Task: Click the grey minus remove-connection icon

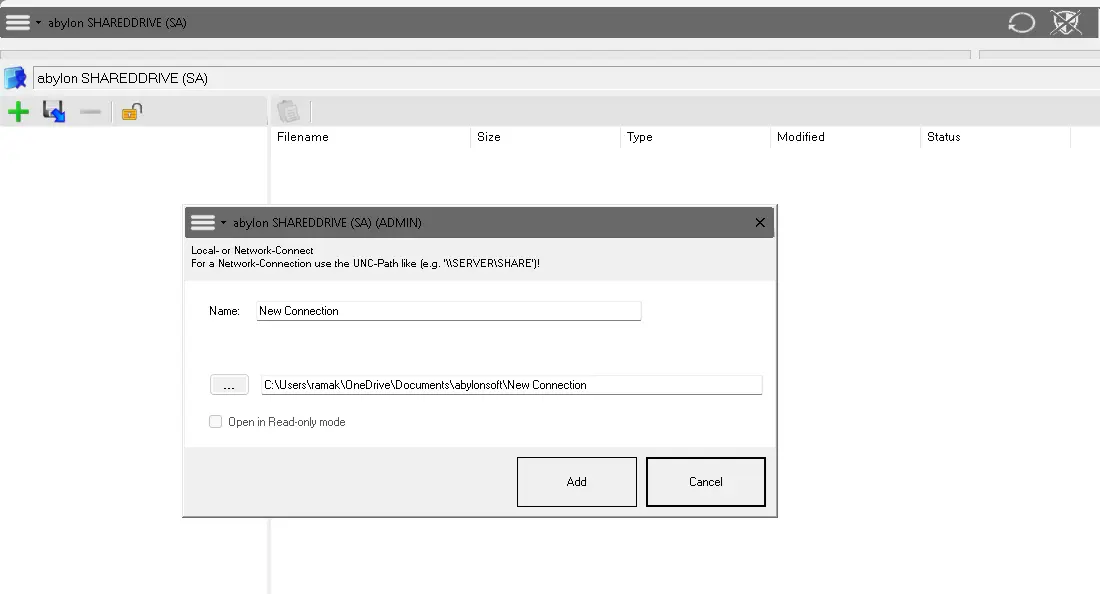Action: click(90, 112)
